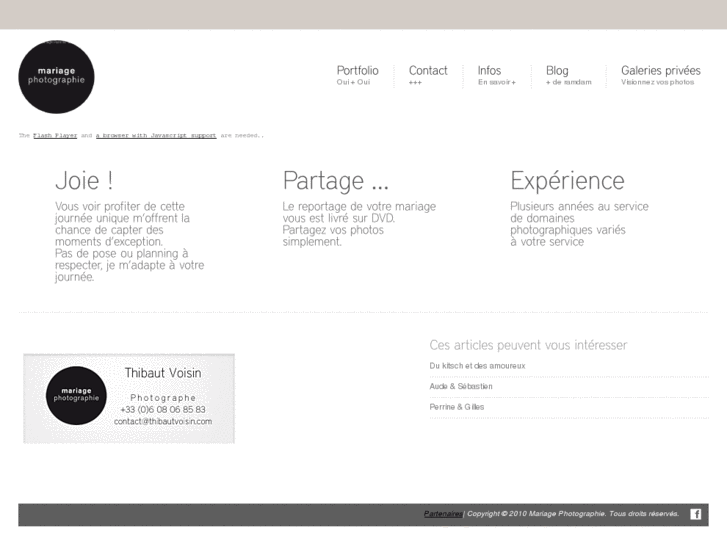
Task: Click the round mariage photographie logo in the header
Action: 56,77
